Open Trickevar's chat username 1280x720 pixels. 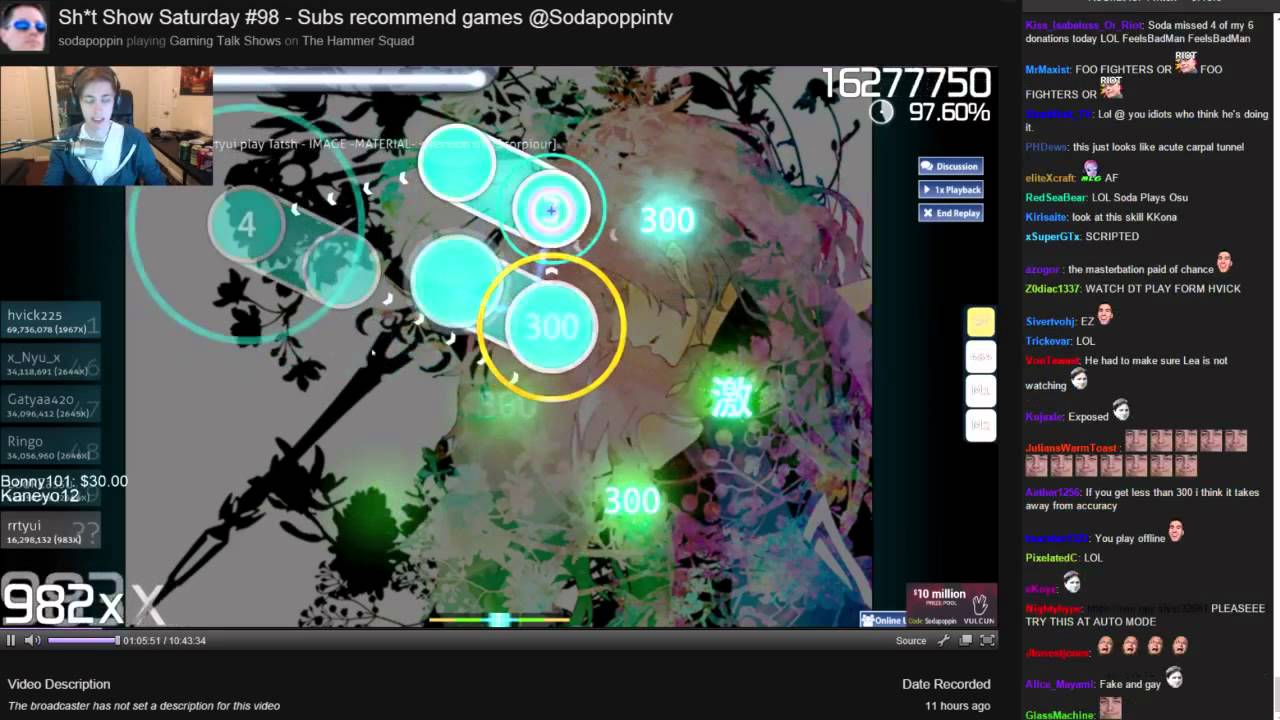[x=1047, y=341]
